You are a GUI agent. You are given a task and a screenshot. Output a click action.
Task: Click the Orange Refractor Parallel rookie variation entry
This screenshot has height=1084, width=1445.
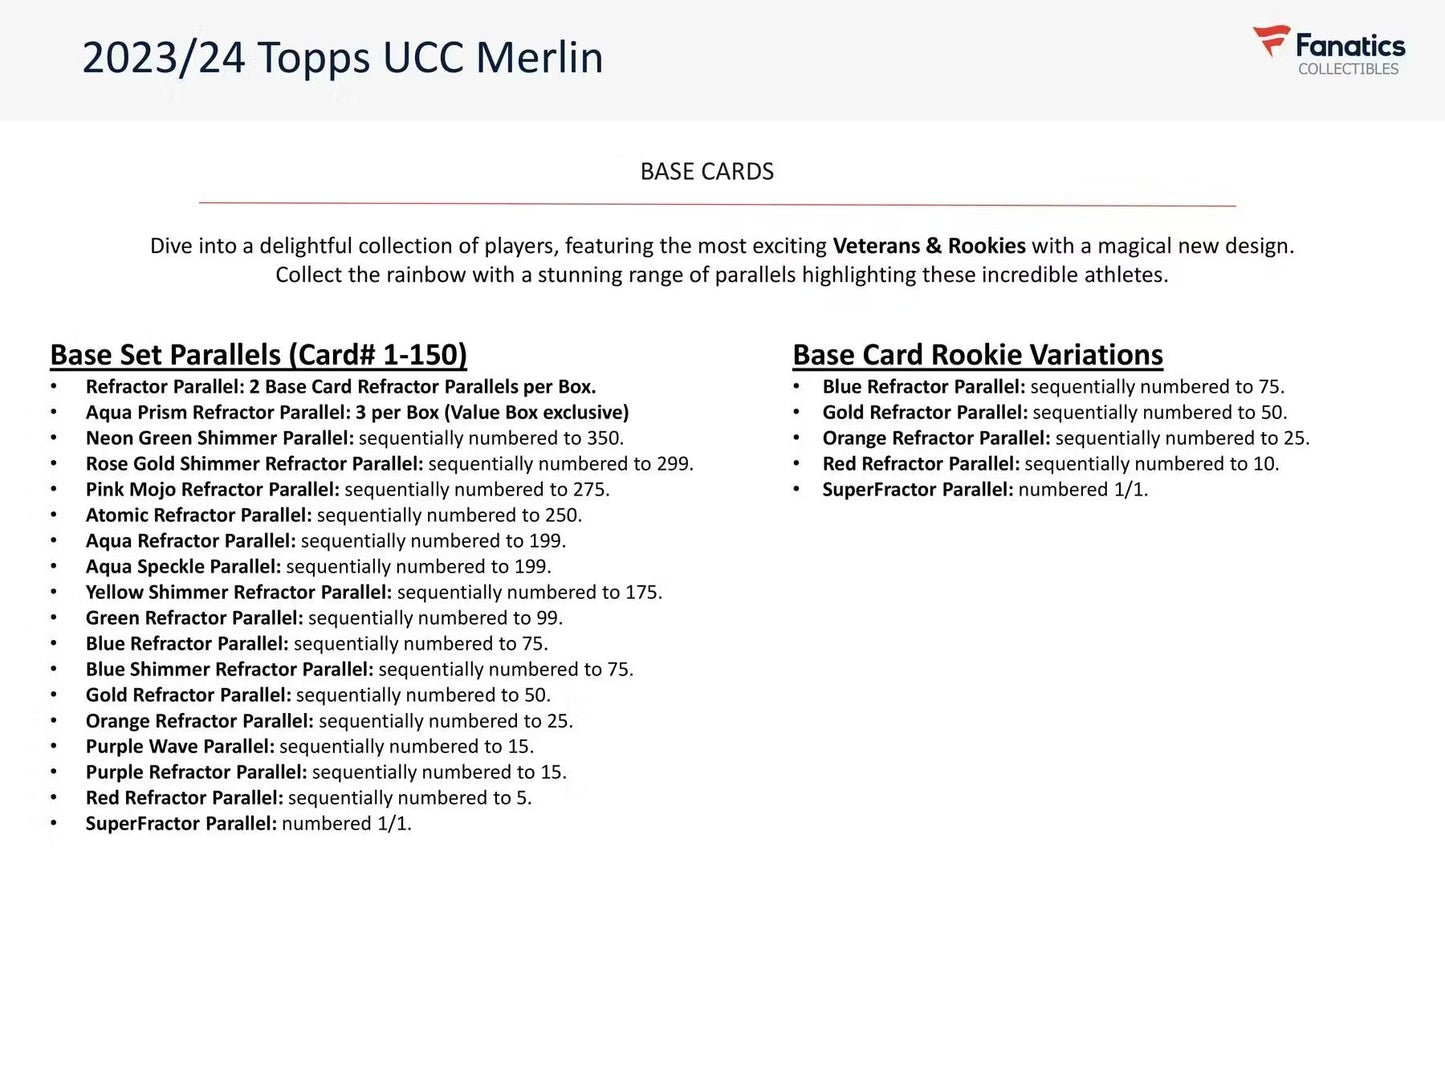1065,438
